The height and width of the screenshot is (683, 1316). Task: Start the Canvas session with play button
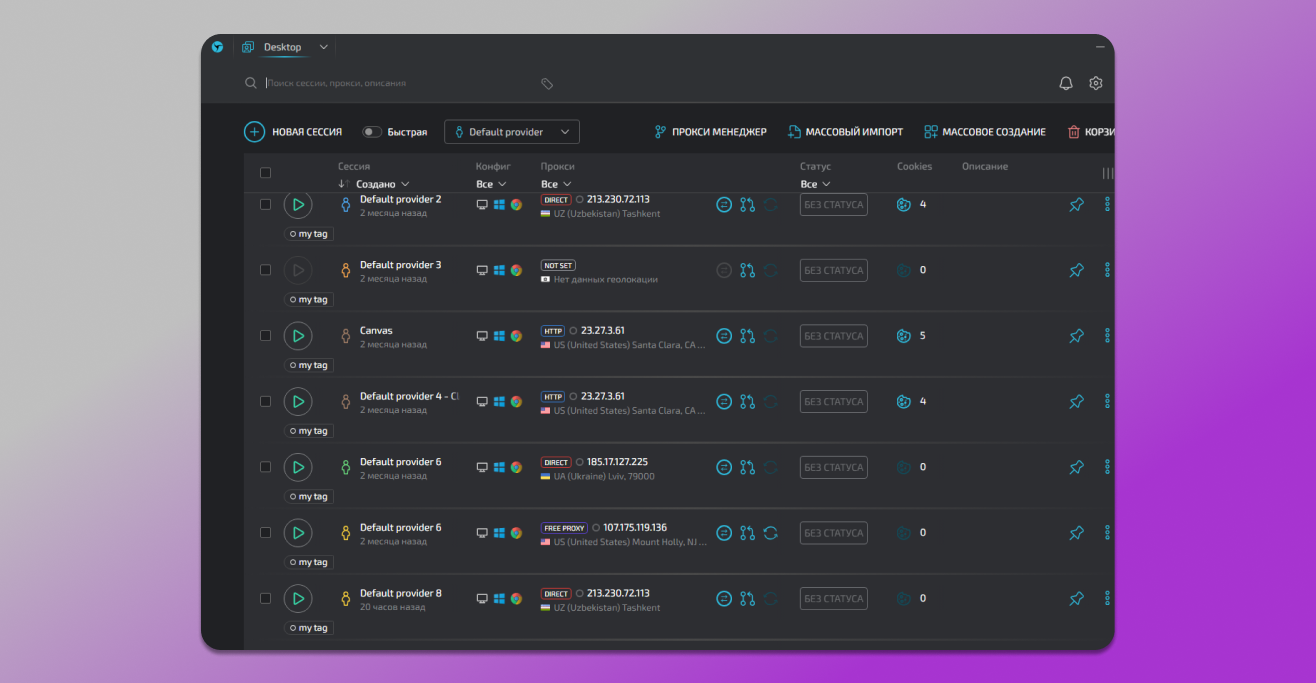tap(297, 336)
